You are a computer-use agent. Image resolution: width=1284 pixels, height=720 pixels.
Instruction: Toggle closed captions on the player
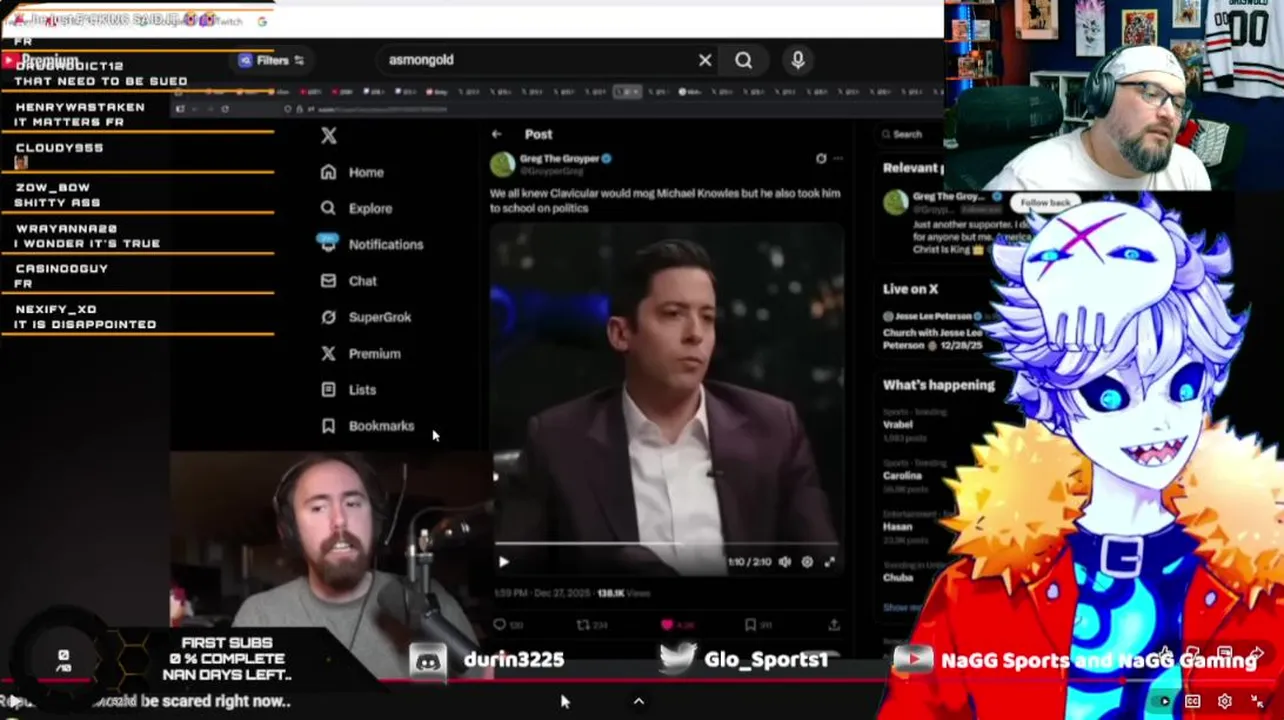pyautogui.click(x=1192, y=701)
